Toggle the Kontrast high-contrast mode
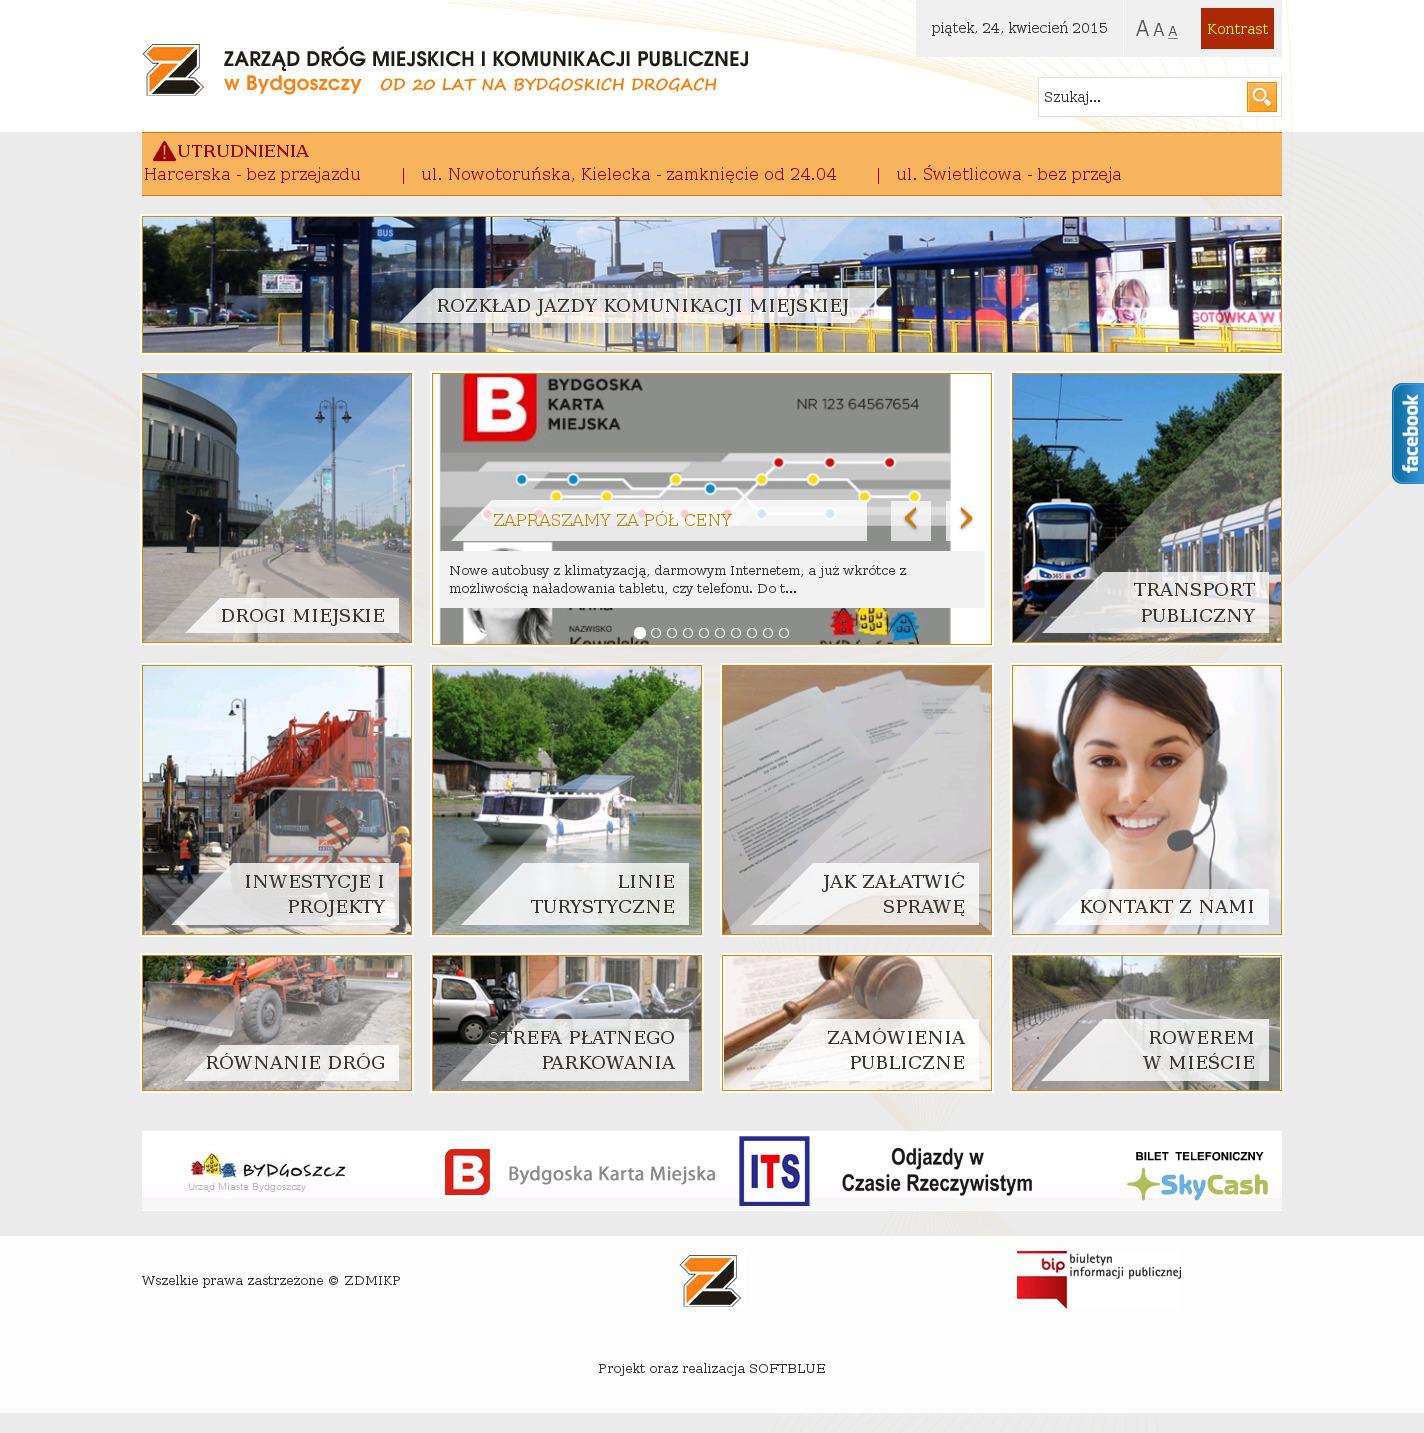The image size is (1424, 1433). [1237, 29]
